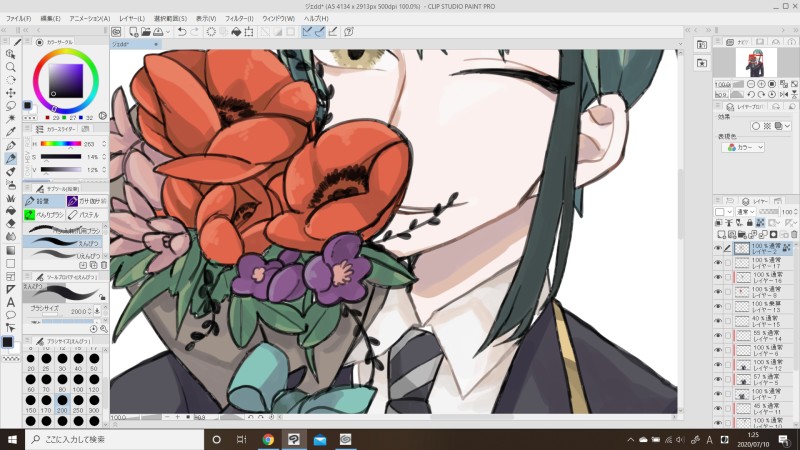Click the Undo arrow in command bar

click(182, 32)
